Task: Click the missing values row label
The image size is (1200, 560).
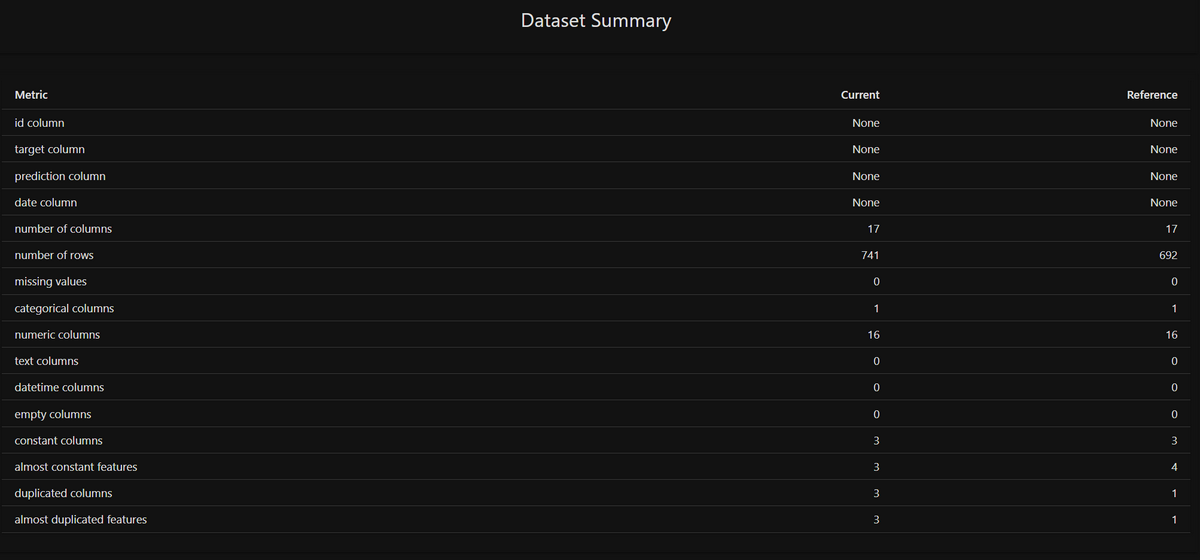Action: 51,282
